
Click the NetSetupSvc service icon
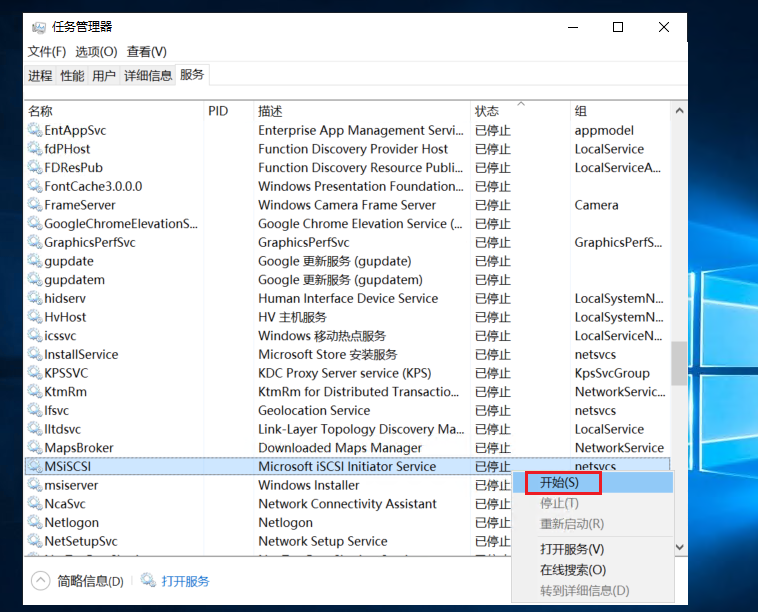(35, 541)
